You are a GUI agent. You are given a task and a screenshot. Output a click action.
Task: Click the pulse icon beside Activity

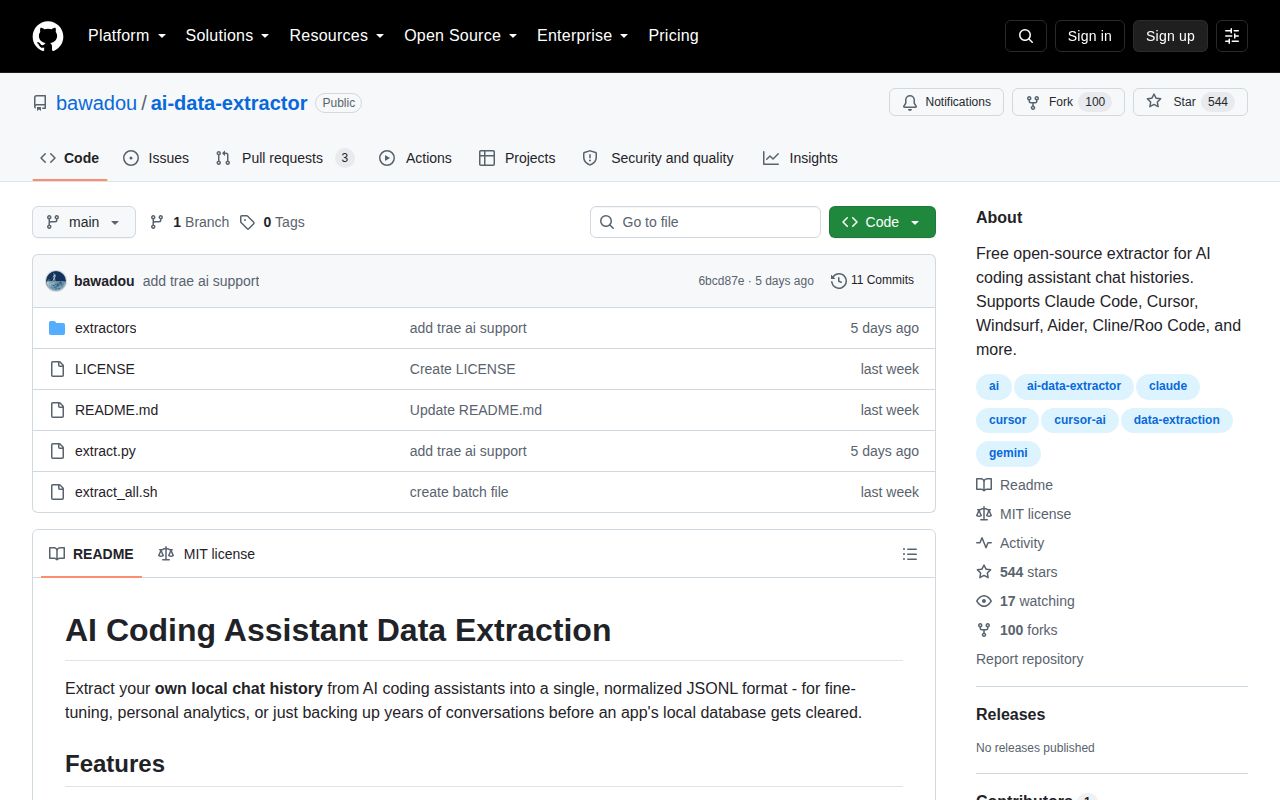[x=984, y=543]
